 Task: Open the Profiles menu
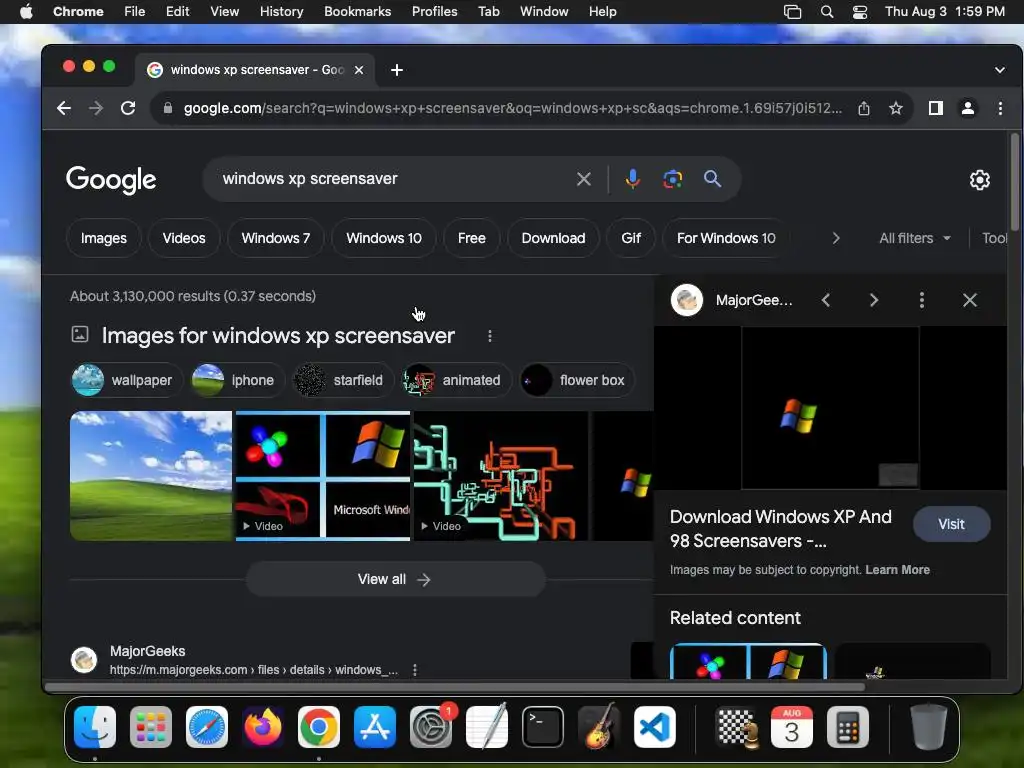point(434,12)
